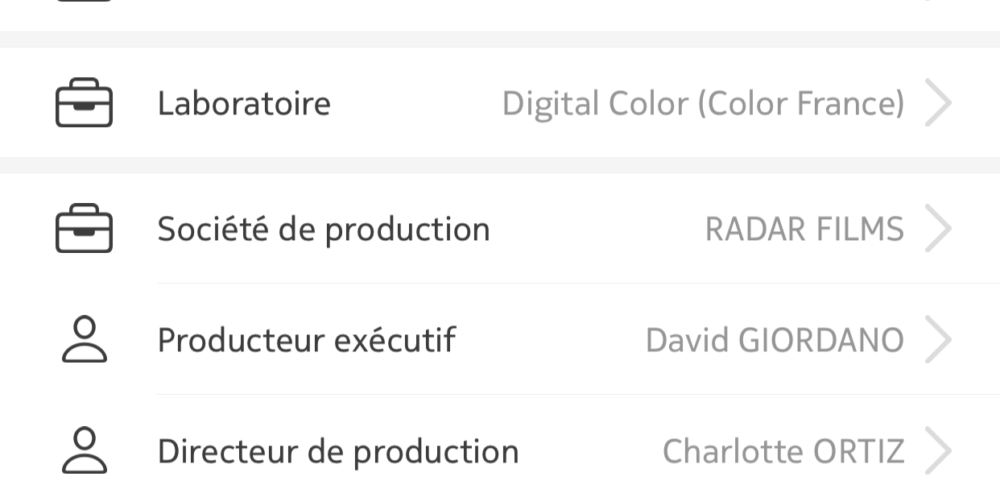1000x485 pixels.
Task: Open the chevron next to Charlotte ORTIZ
Action: 938,451
